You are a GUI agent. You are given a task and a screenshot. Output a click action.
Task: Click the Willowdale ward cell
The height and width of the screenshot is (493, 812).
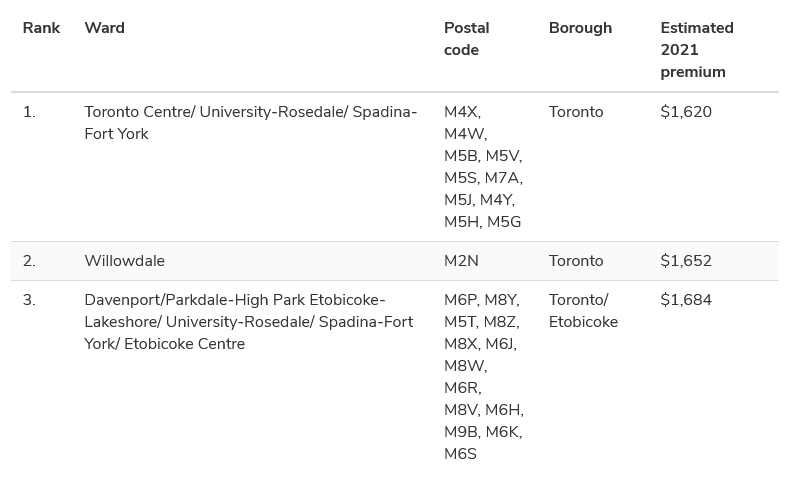tap(124, 261)
